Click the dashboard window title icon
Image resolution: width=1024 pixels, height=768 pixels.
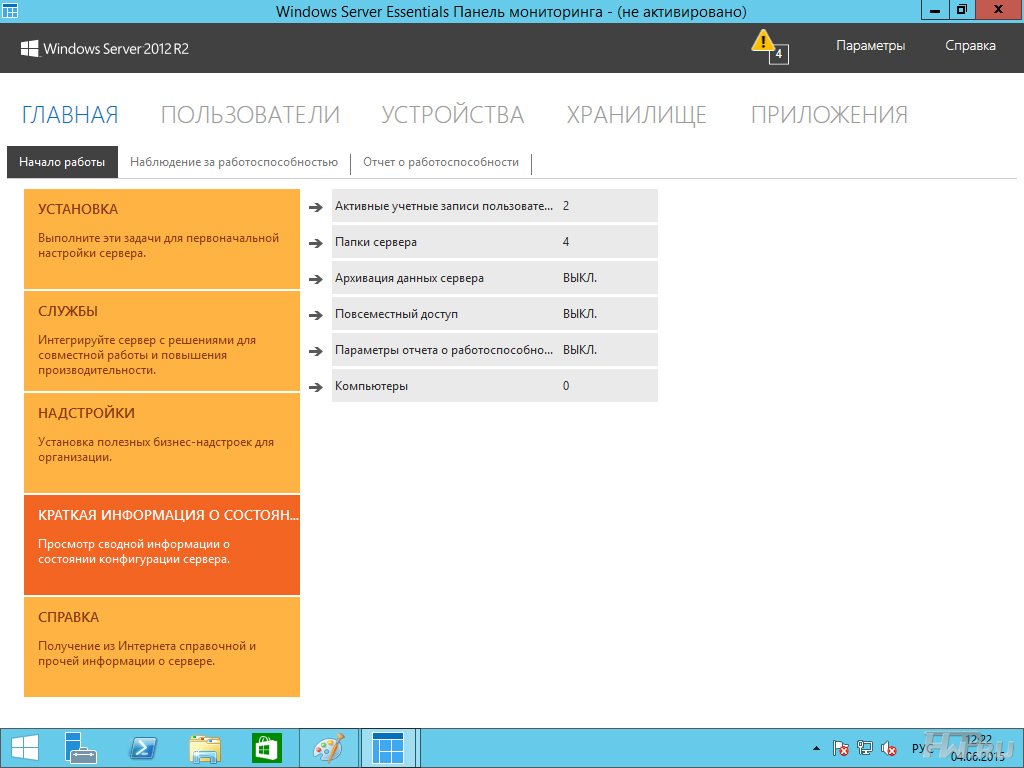pyautogui.click(x=10, y=10)
